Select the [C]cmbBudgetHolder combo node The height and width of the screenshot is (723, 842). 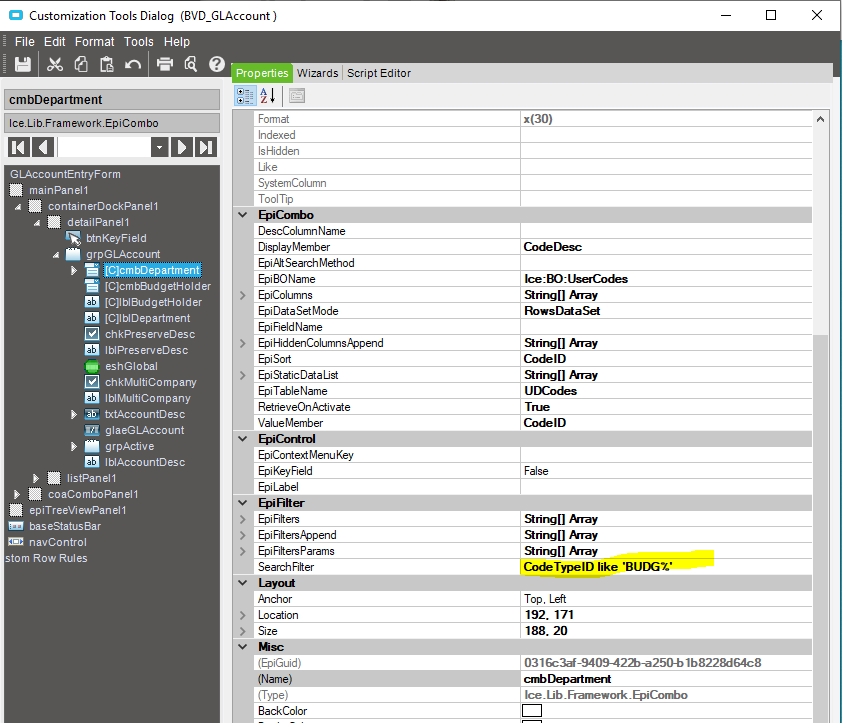(x=158, y=286)
